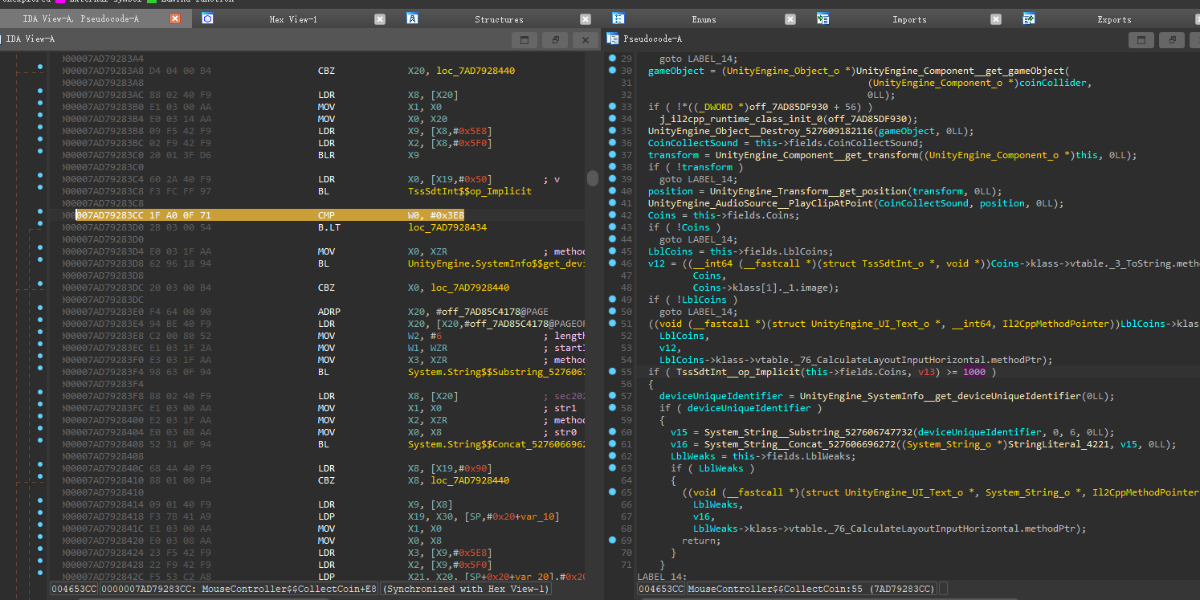Close the Structures tab
This screenshot has width=1200, height=600.
[585, 19]
